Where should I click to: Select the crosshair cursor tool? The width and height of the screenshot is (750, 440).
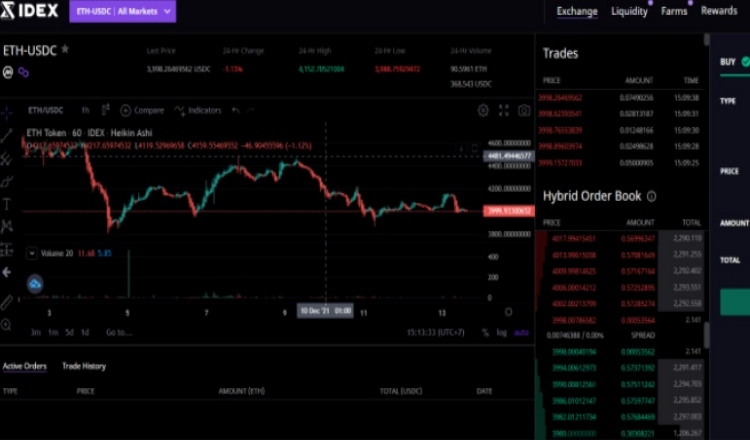click(x=7, y=113)
